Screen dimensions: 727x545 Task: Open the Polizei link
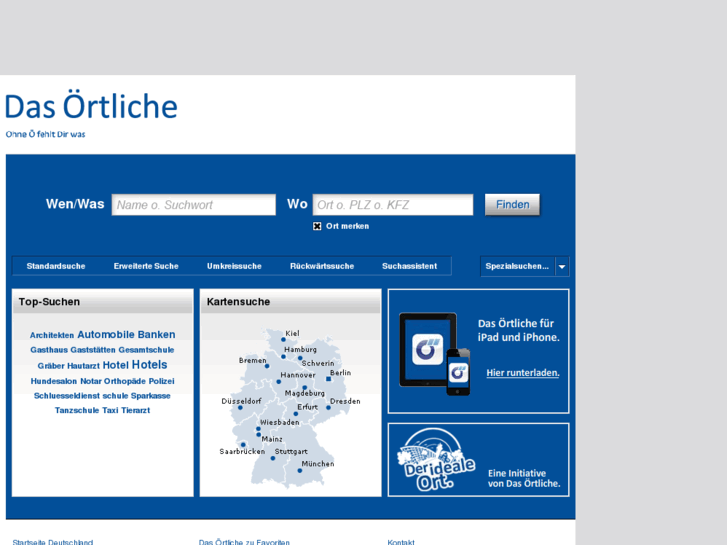[x=161, y=381]
